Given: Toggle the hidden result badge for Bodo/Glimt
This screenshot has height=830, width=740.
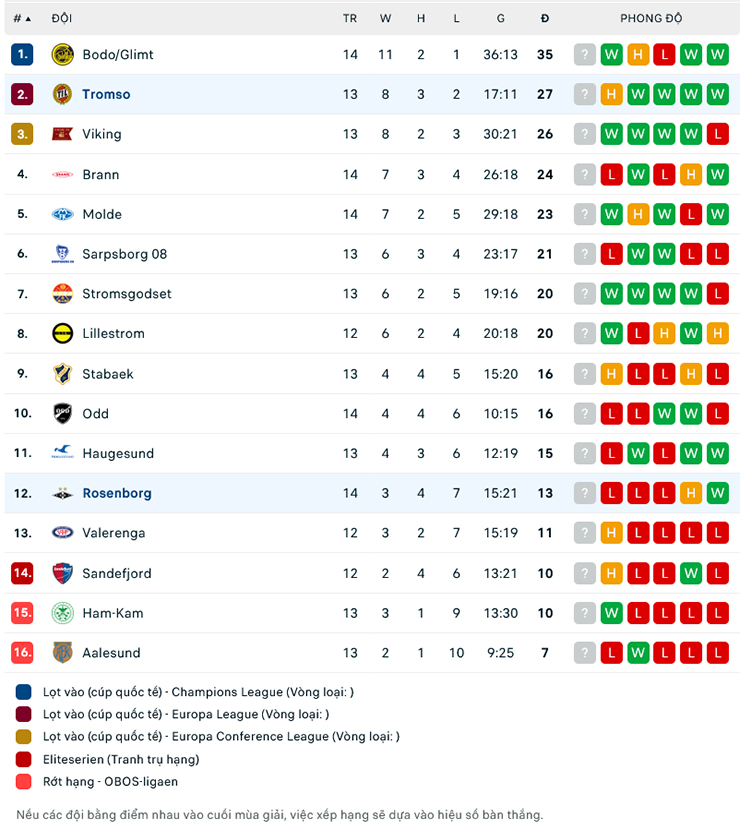Looking at the screenshot, I should coord(584,54).
